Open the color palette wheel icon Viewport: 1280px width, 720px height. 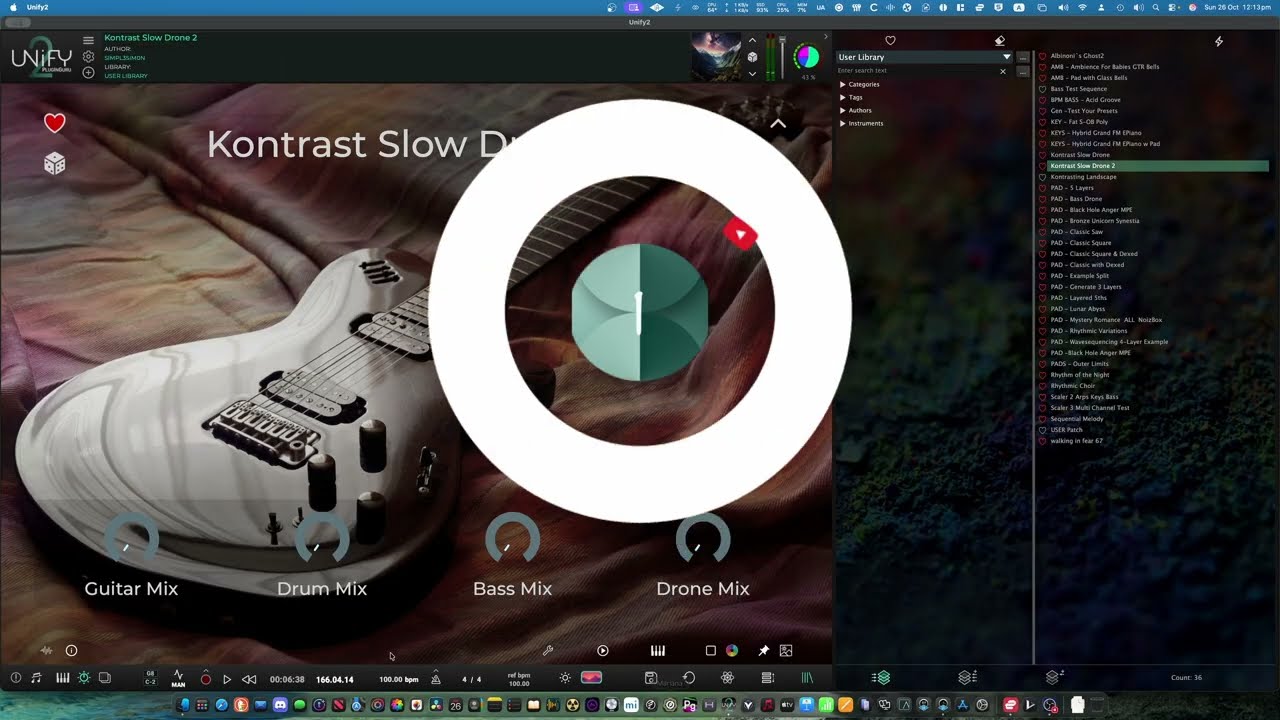point(732,650)
